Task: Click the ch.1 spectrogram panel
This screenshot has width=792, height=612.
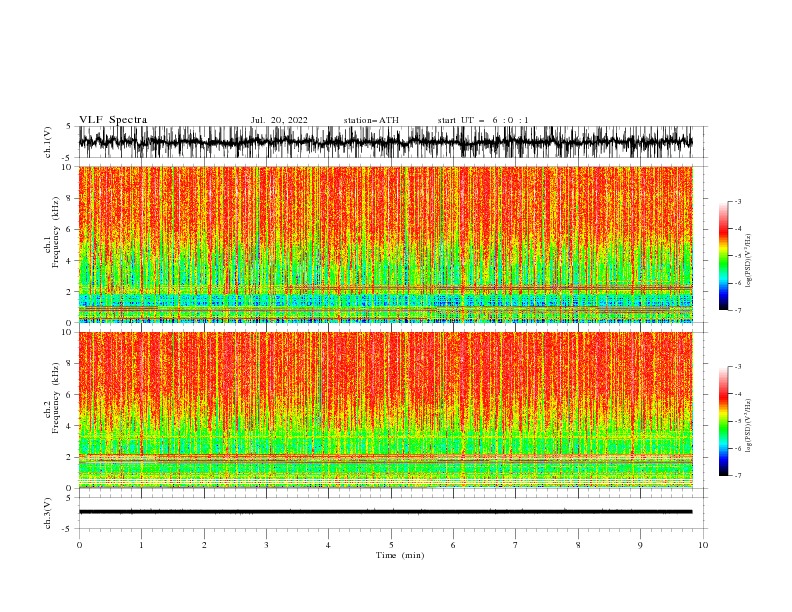Action: tap(386, 244)
